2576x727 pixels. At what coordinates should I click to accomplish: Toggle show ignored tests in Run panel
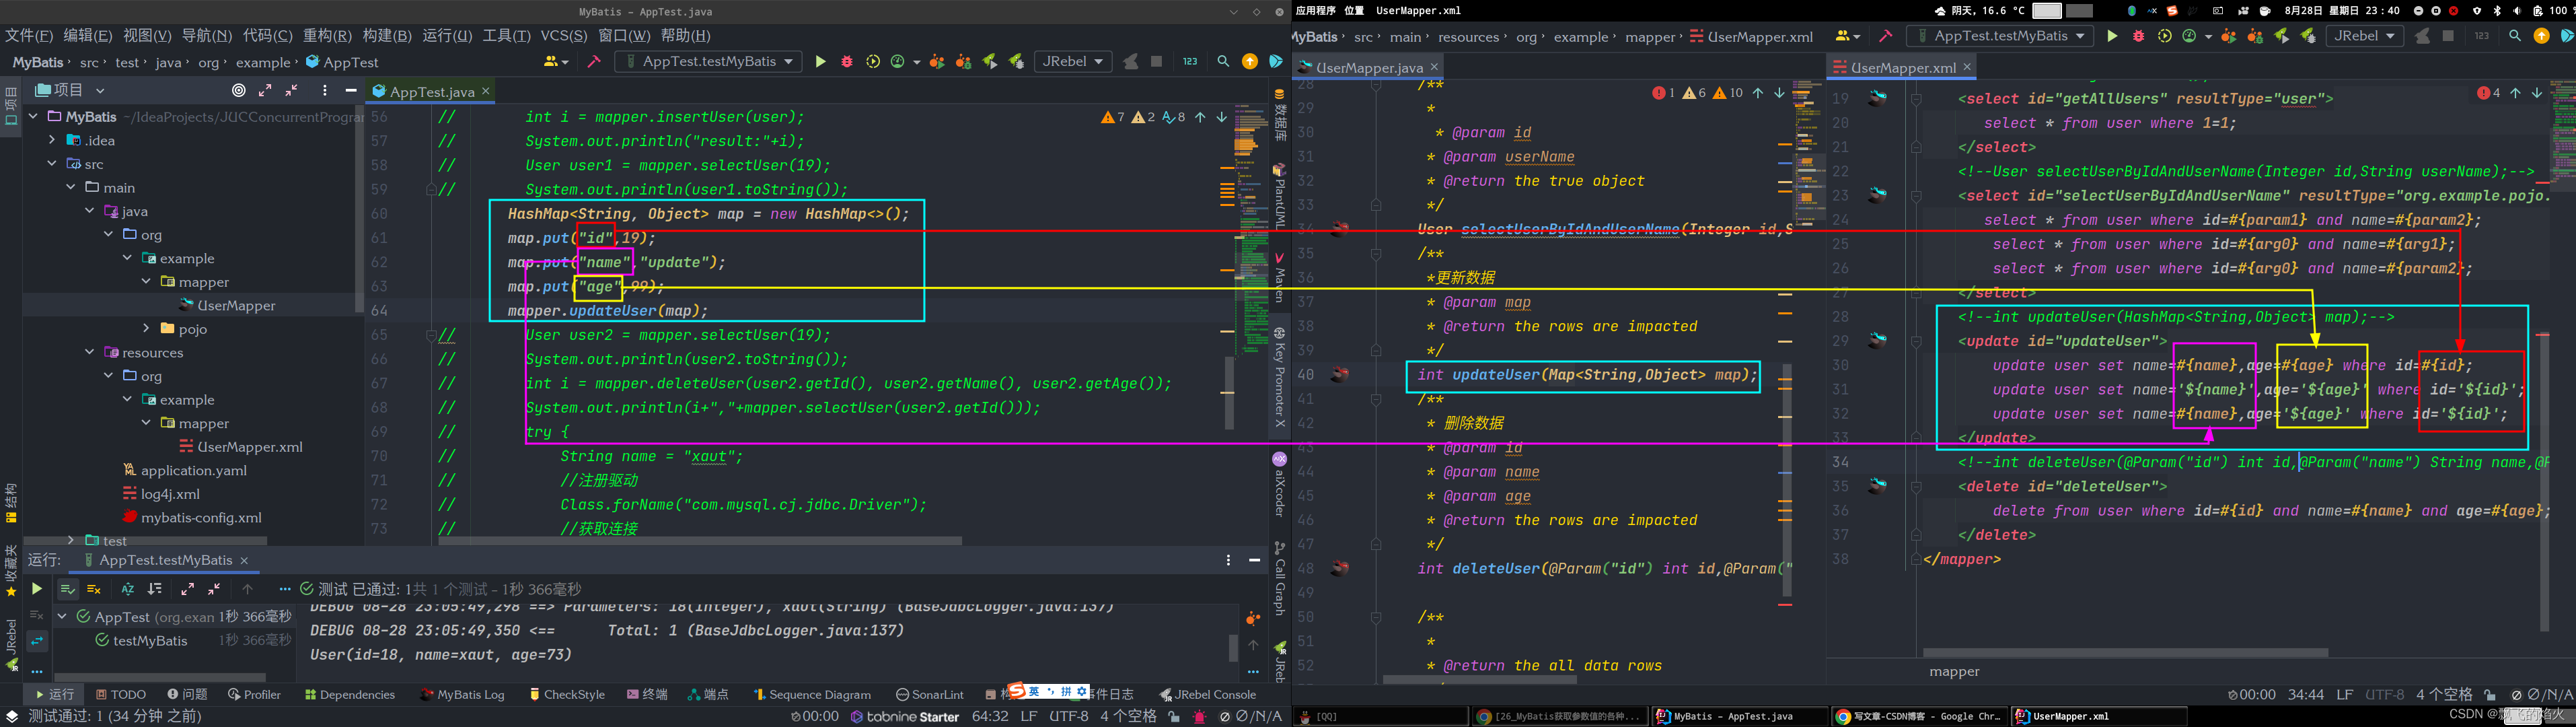[x=94, y=589]
